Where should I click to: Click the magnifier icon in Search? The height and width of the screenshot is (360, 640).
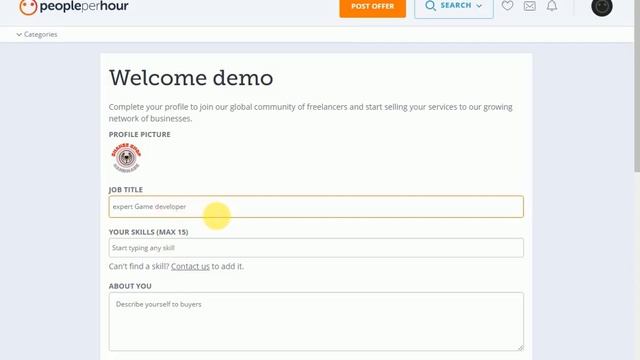point(430,6)
